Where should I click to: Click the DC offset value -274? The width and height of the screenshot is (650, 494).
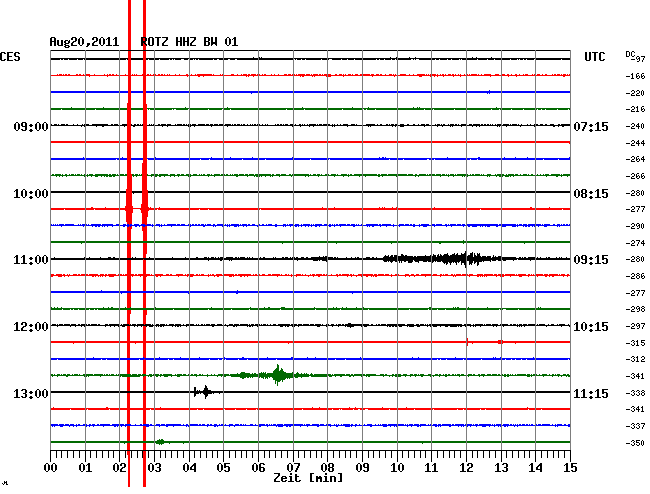click(635, 243)
